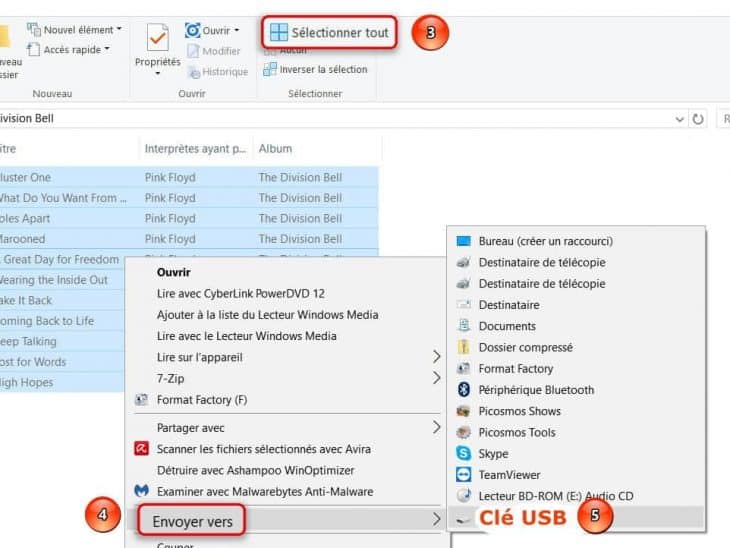Select the Wearing the Inside Out row
Image resolution: width=730 pixels, height=548 pixels.
63,280
